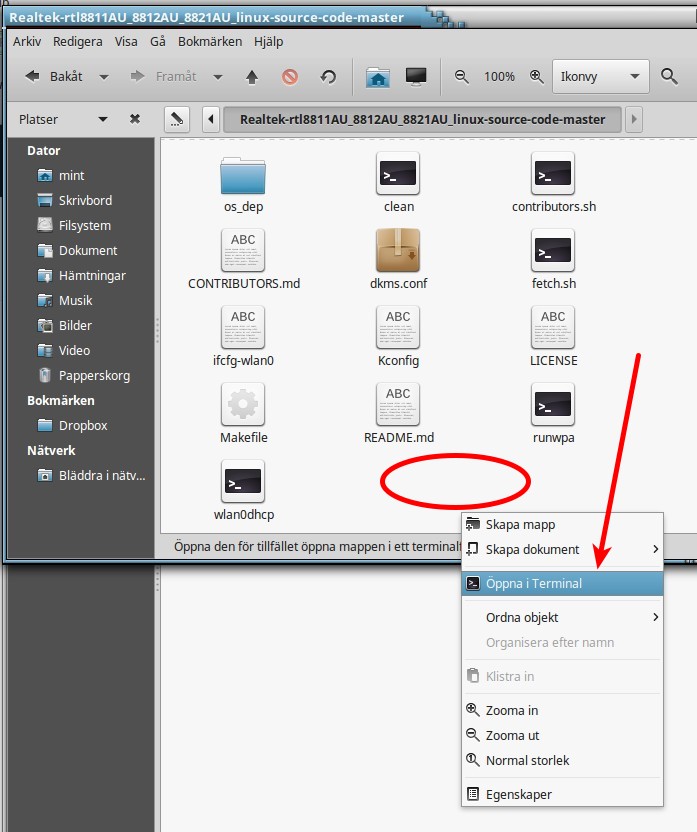Click the Up directory arrow icon
The width and height of the screenshot is (697, 832).
(x=252, y=77)
